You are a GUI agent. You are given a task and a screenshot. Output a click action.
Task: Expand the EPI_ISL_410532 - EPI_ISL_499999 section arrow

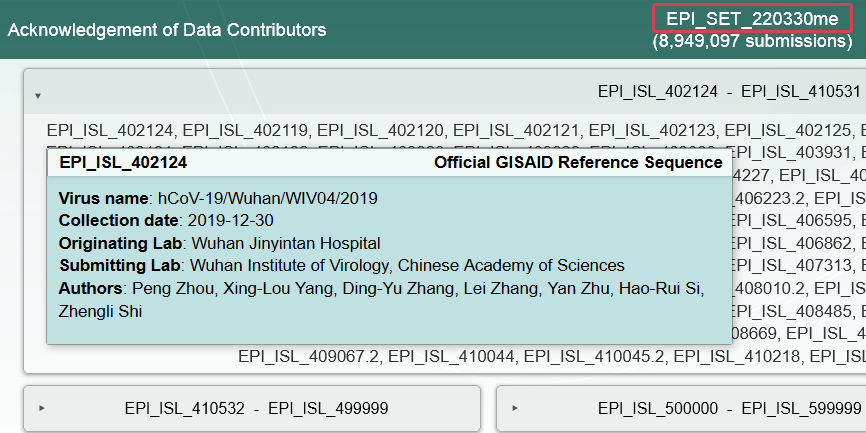pos(41,408)
